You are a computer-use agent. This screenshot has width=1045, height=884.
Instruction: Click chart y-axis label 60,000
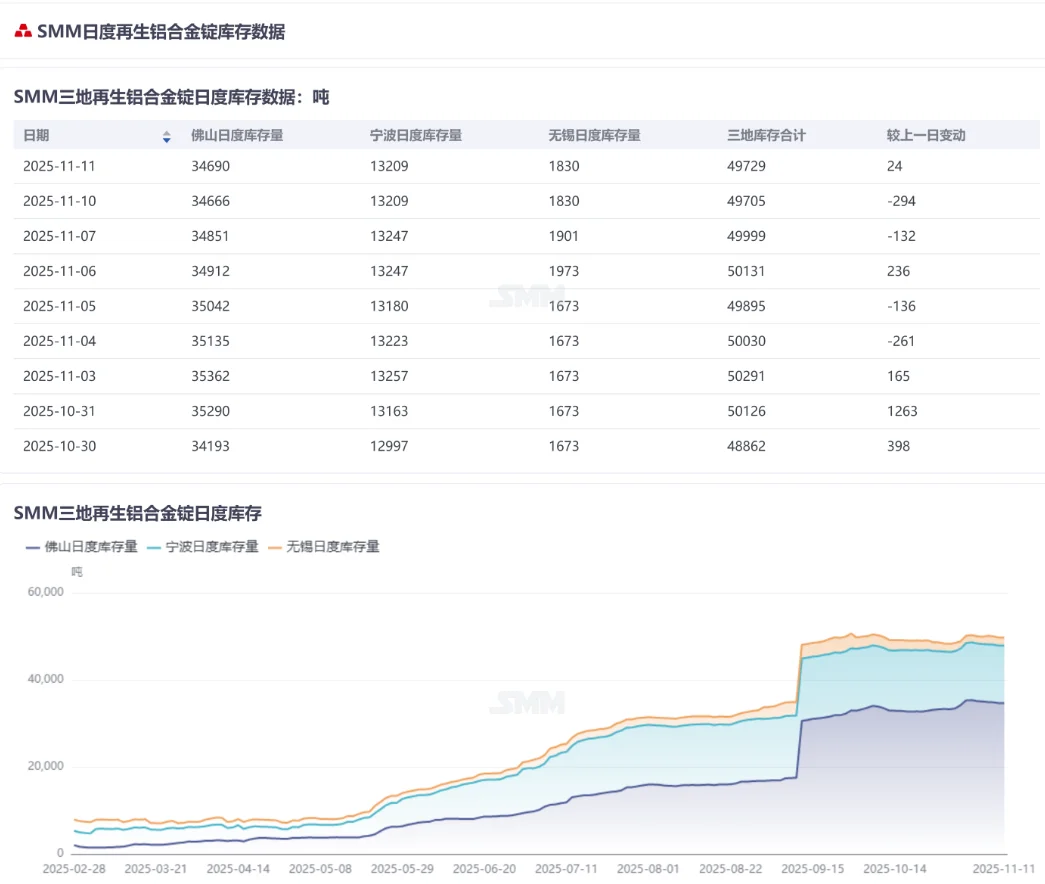[45, 592]
